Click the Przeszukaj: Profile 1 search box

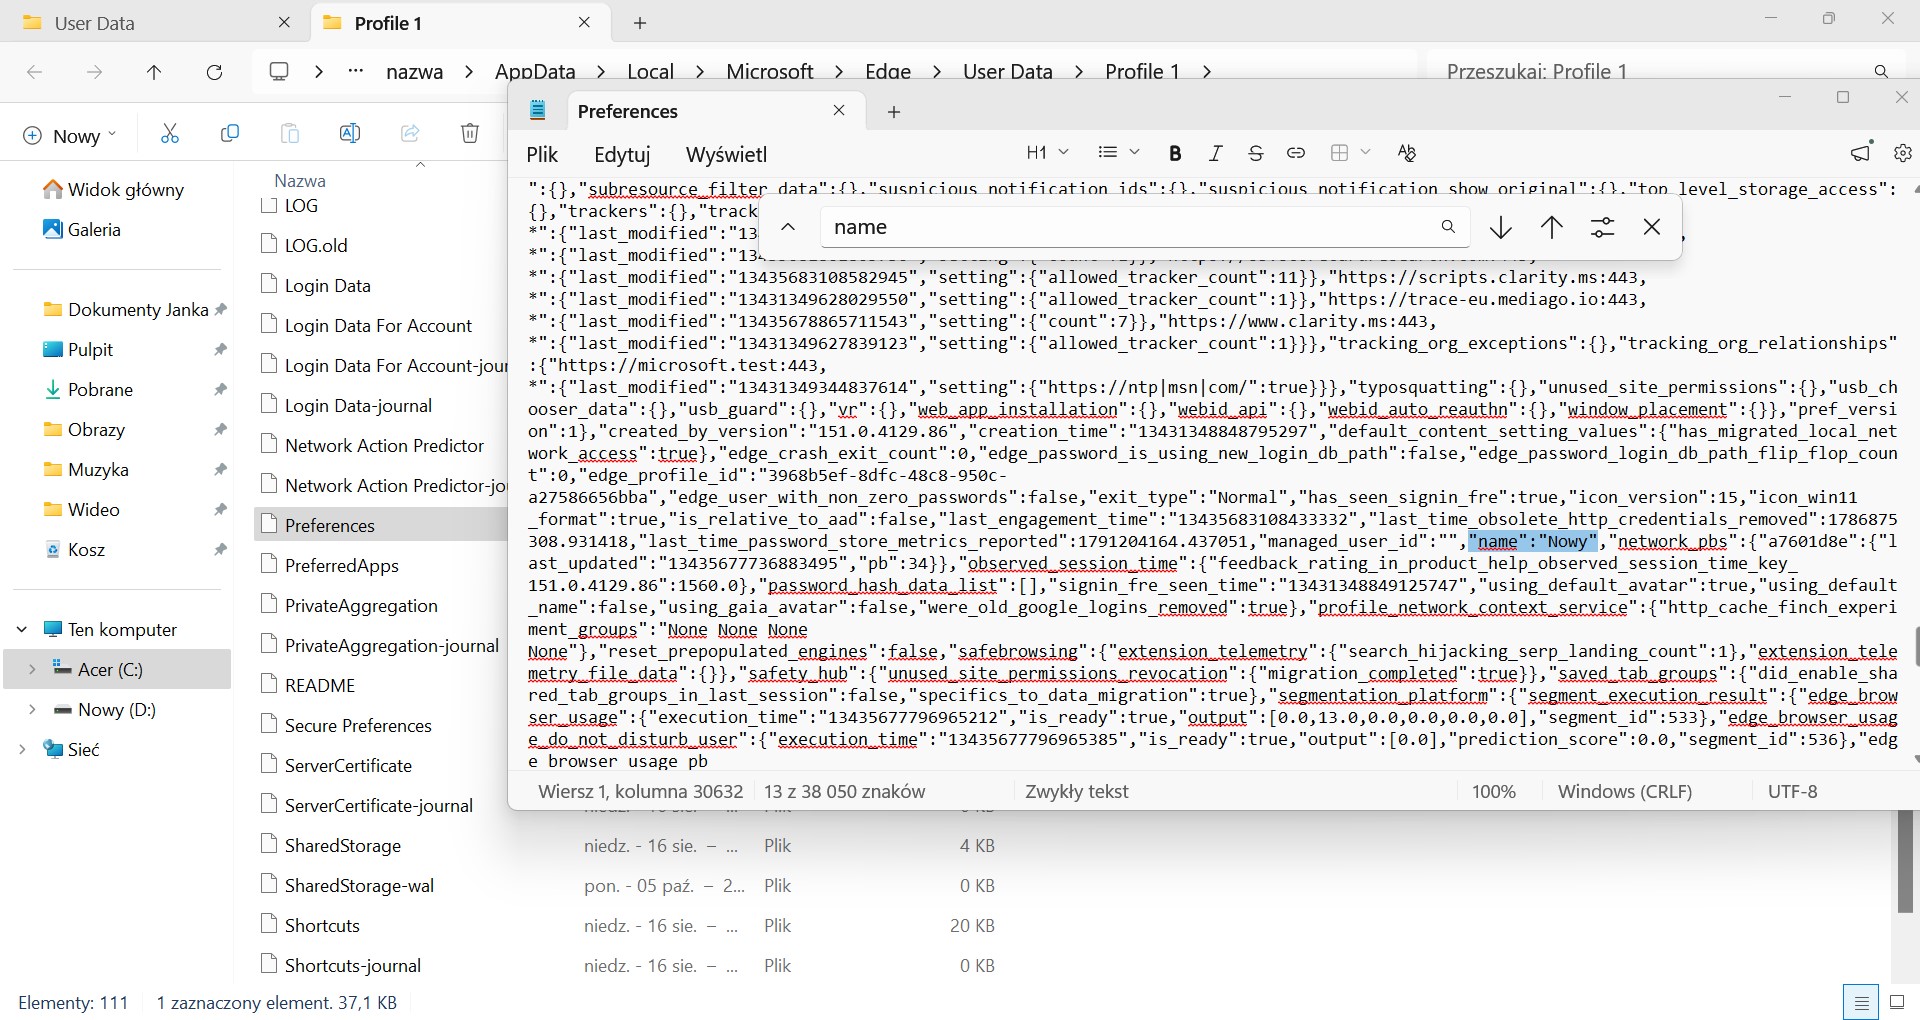pyautogui.click(x=1665, y=72)
